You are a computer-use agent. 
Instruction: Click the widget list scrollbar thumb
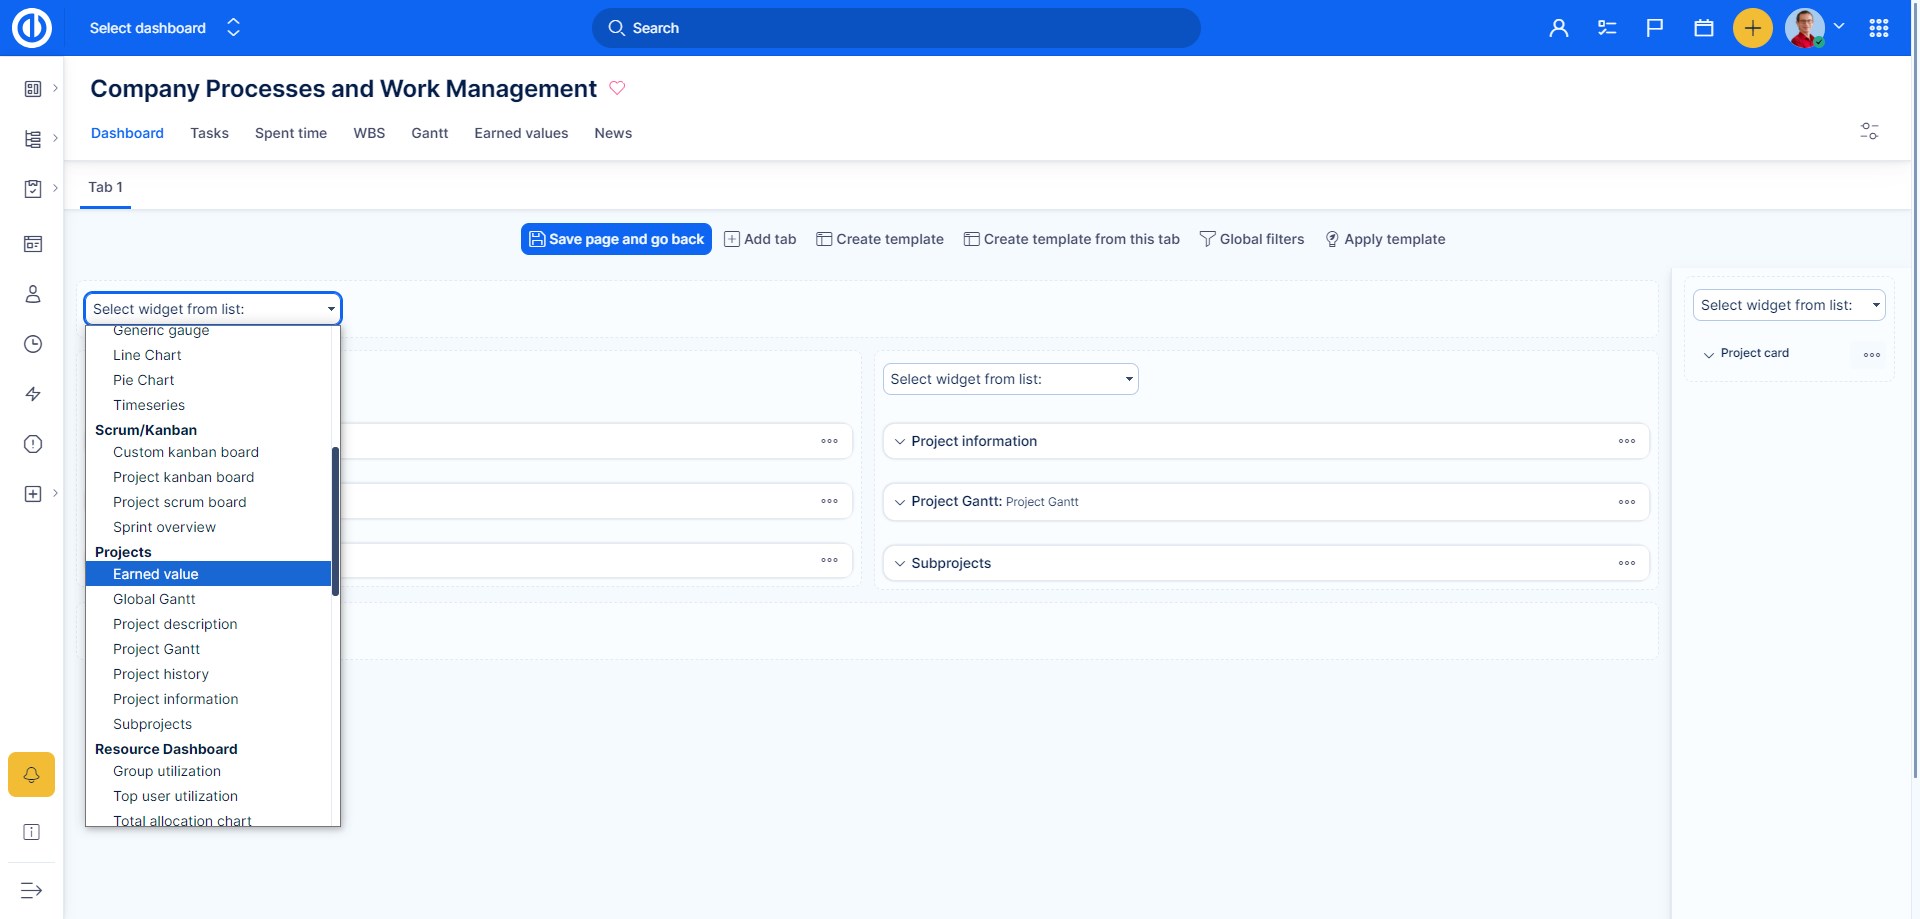coord(335,520)
